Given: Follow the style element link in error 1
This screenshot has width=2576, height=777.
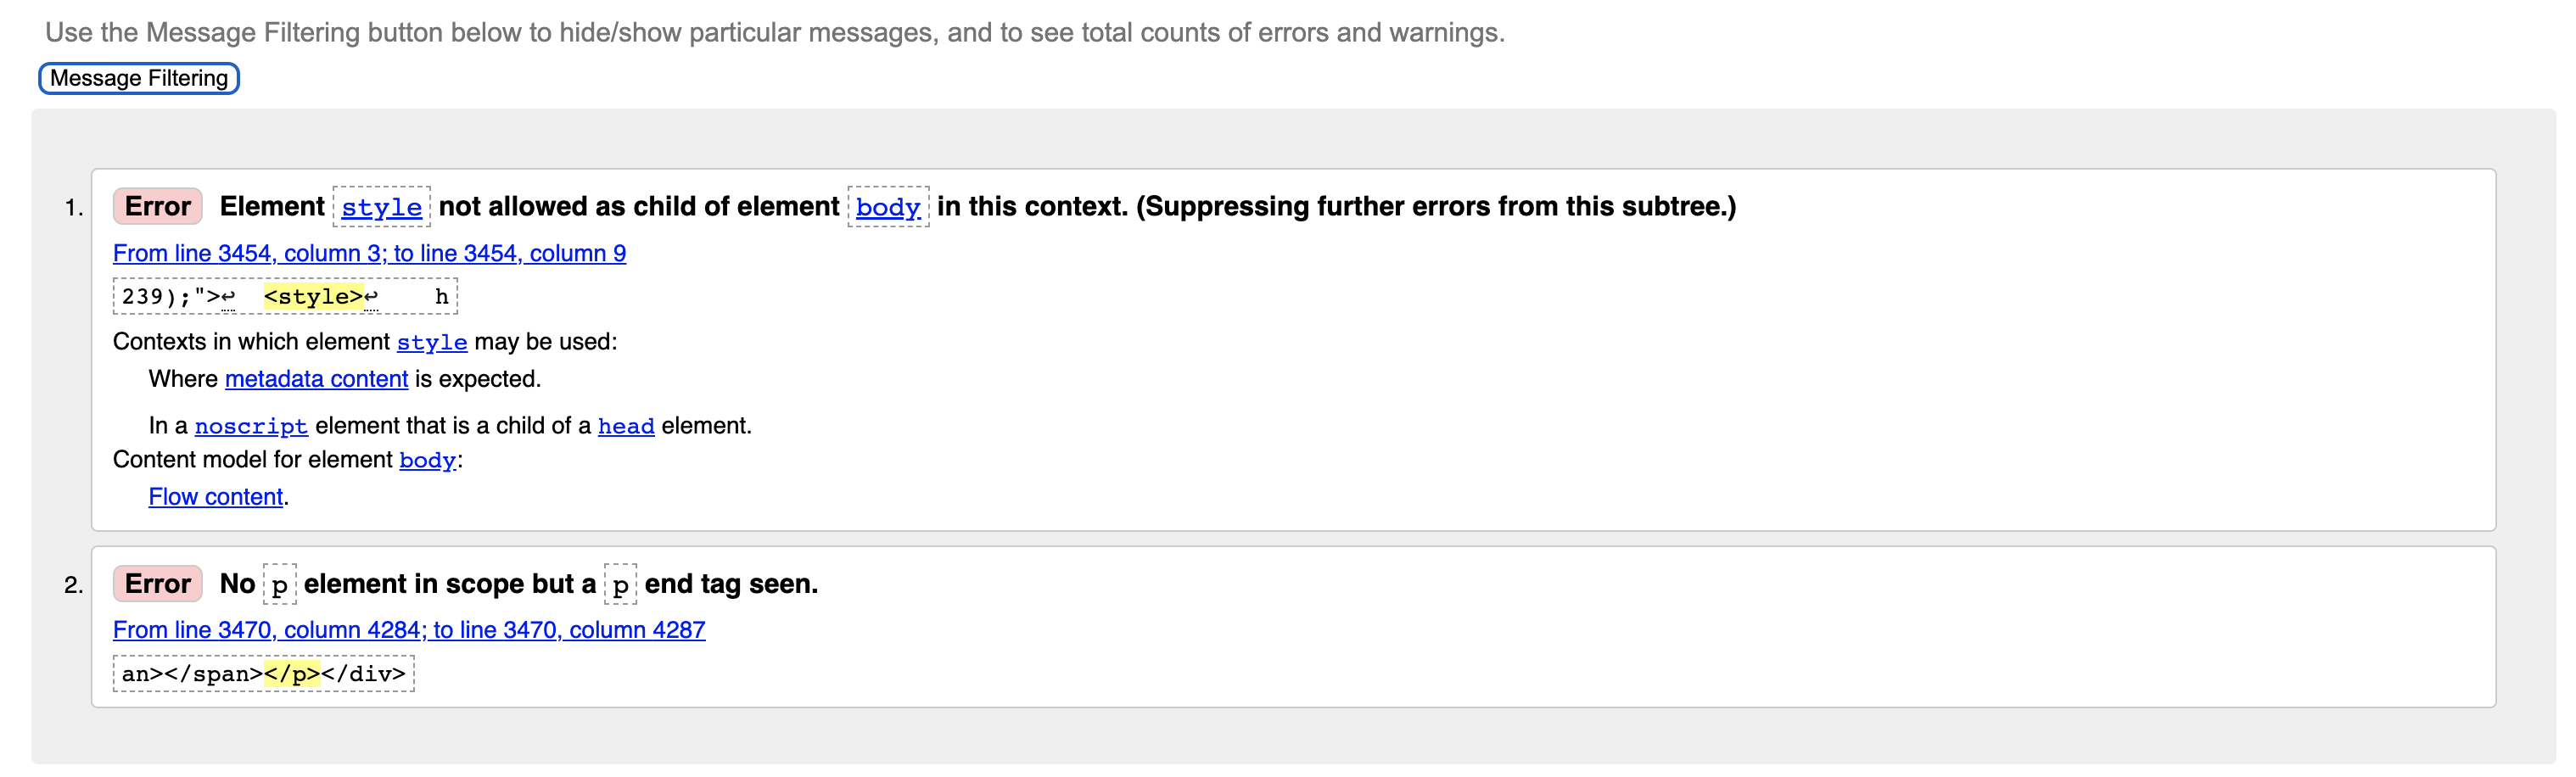Looking at the screenshot, I should click(x=381, y=207).
